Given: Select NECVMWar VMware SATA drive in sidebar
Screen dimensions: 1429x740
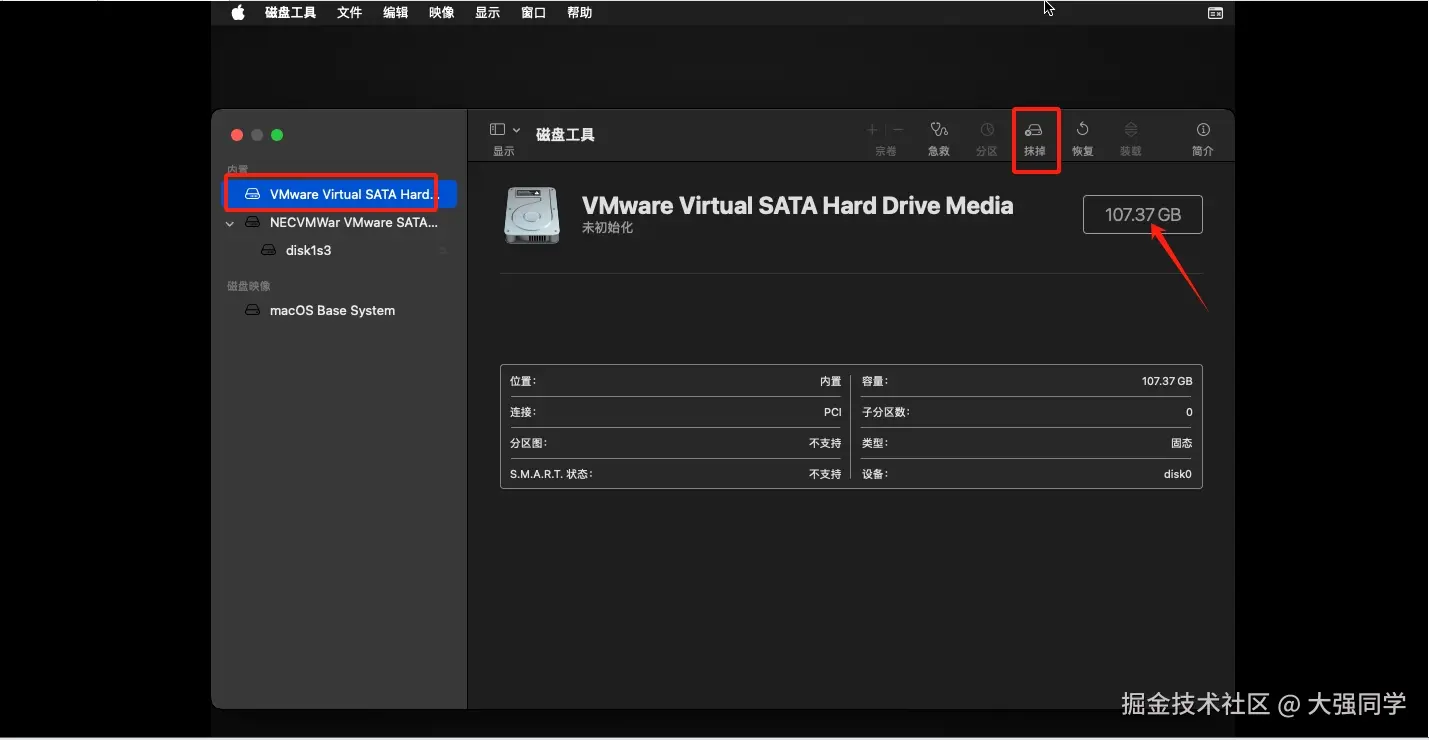Looking at the screenshot, I should pos(340,222).
